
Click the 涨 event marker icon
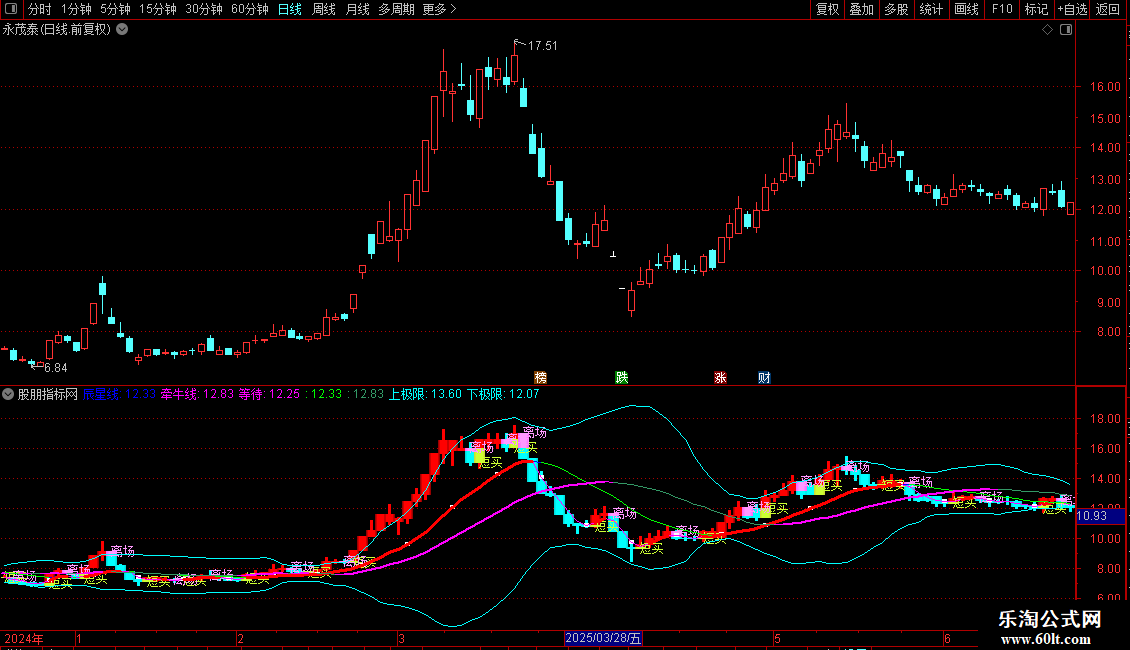pos(720,378)
